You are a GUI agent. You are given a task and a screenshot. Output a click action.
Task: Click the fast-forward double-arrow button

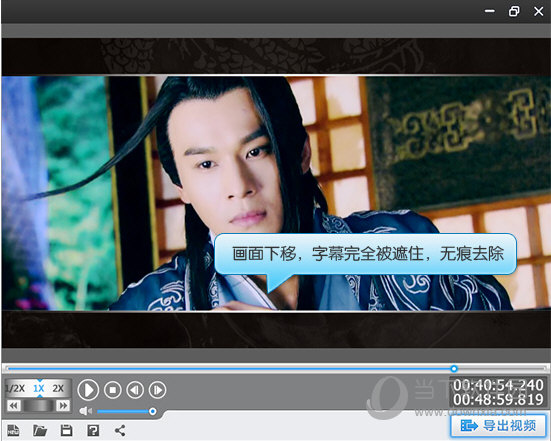pyautogui.click(x=63, y=406)
